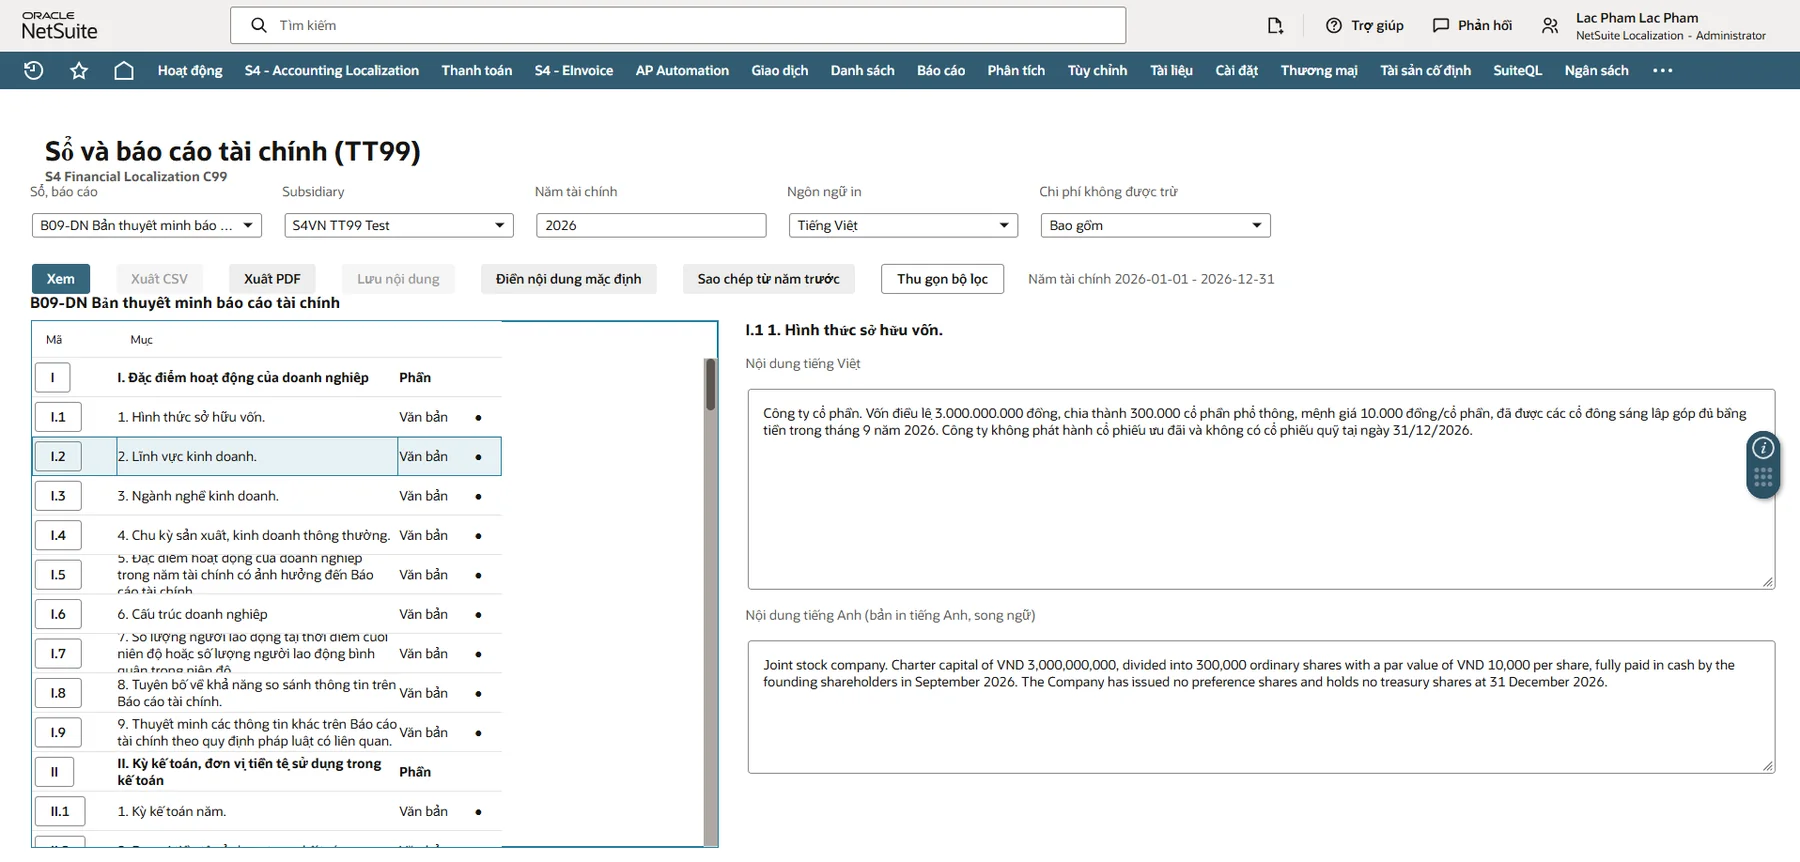Click the Xem button
The image size is (1800, 862).
point(61,279)
